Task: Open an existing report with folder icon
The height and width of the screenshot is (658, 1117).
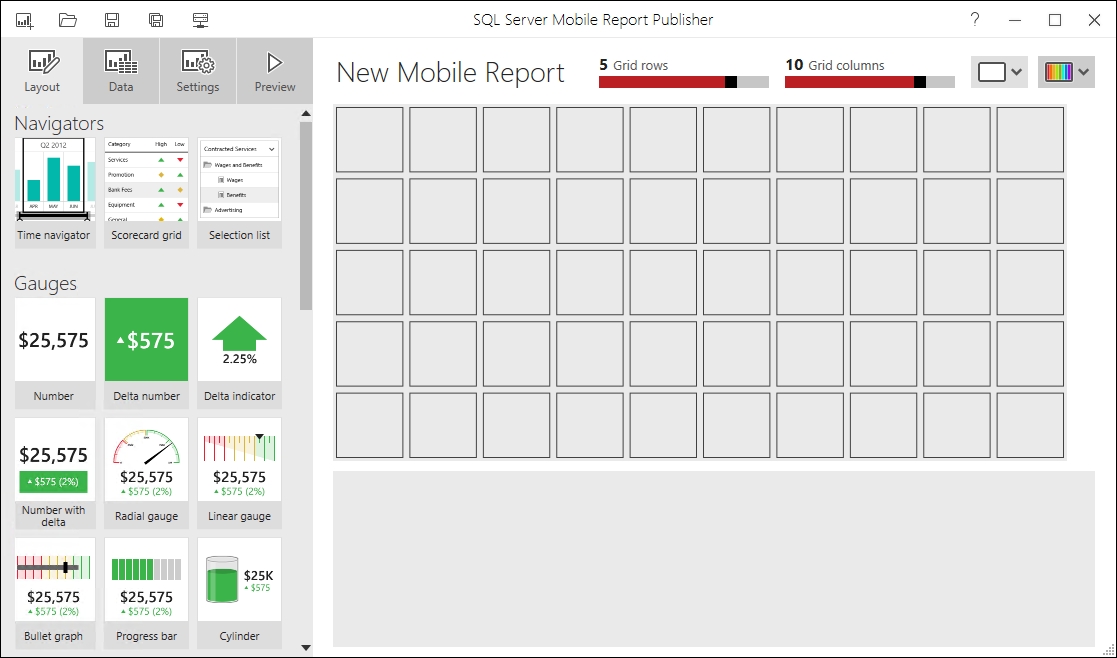Action: point(68,20)
